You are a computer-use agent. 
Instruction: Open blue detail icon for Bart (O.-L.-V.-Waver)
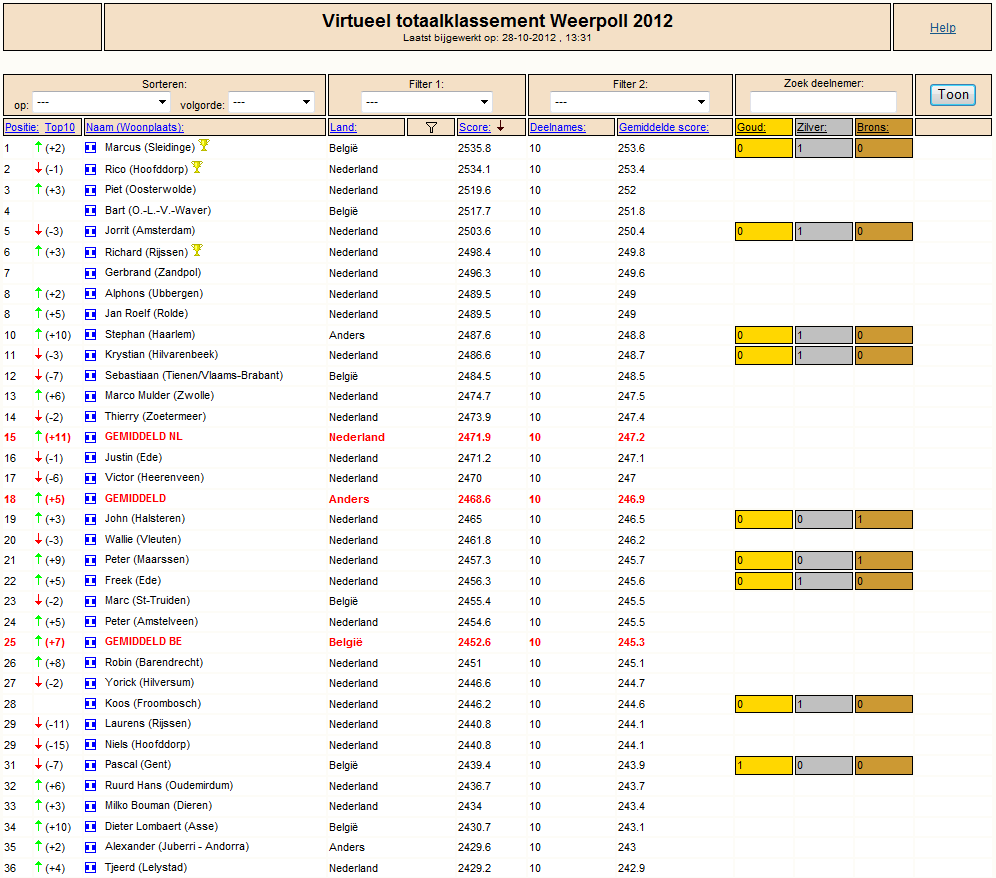(x=91, y=210)
